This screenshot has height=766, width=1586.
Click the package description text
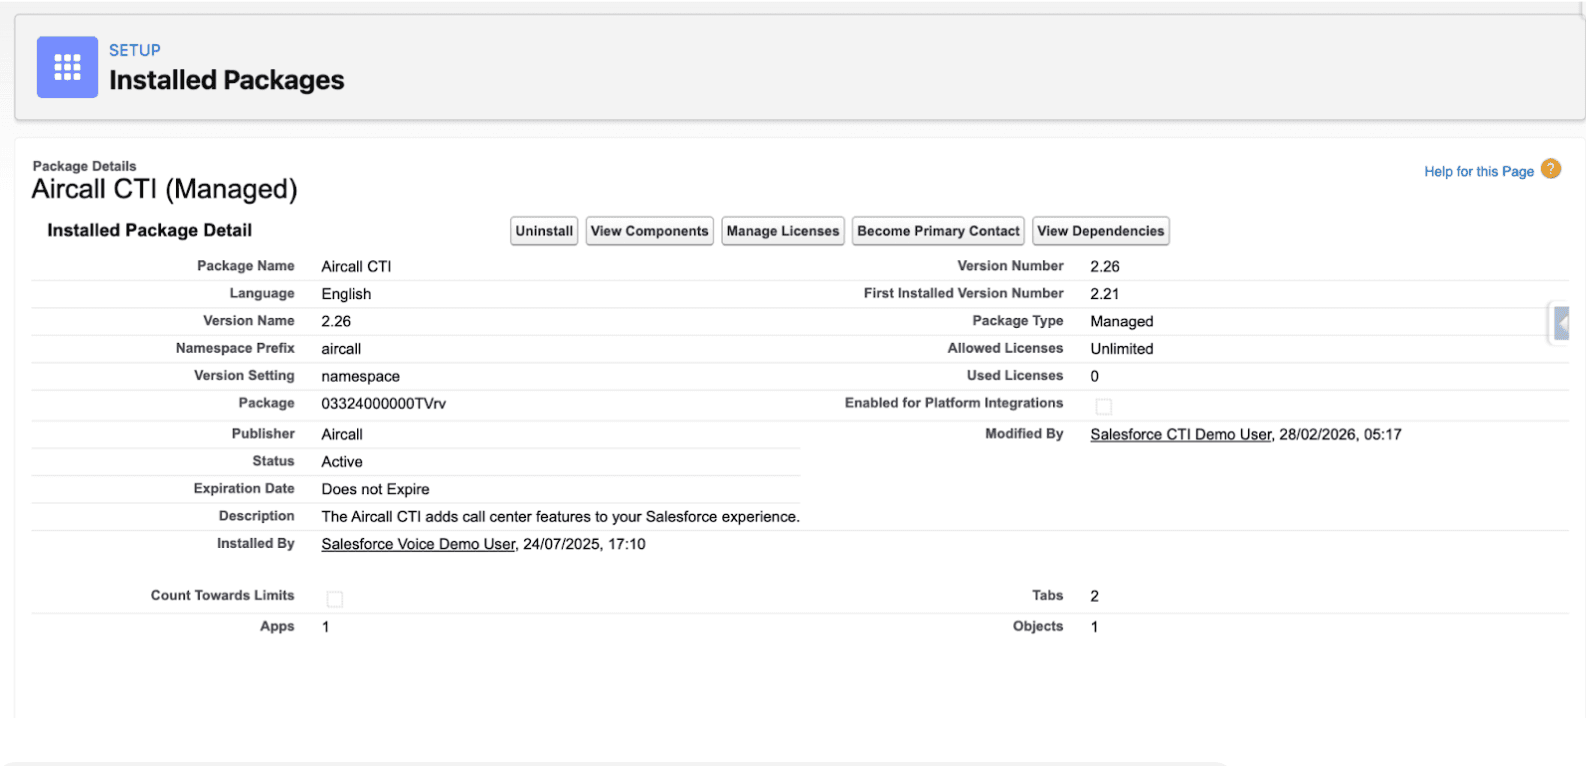pyautogui.click(x=560, y=517)
